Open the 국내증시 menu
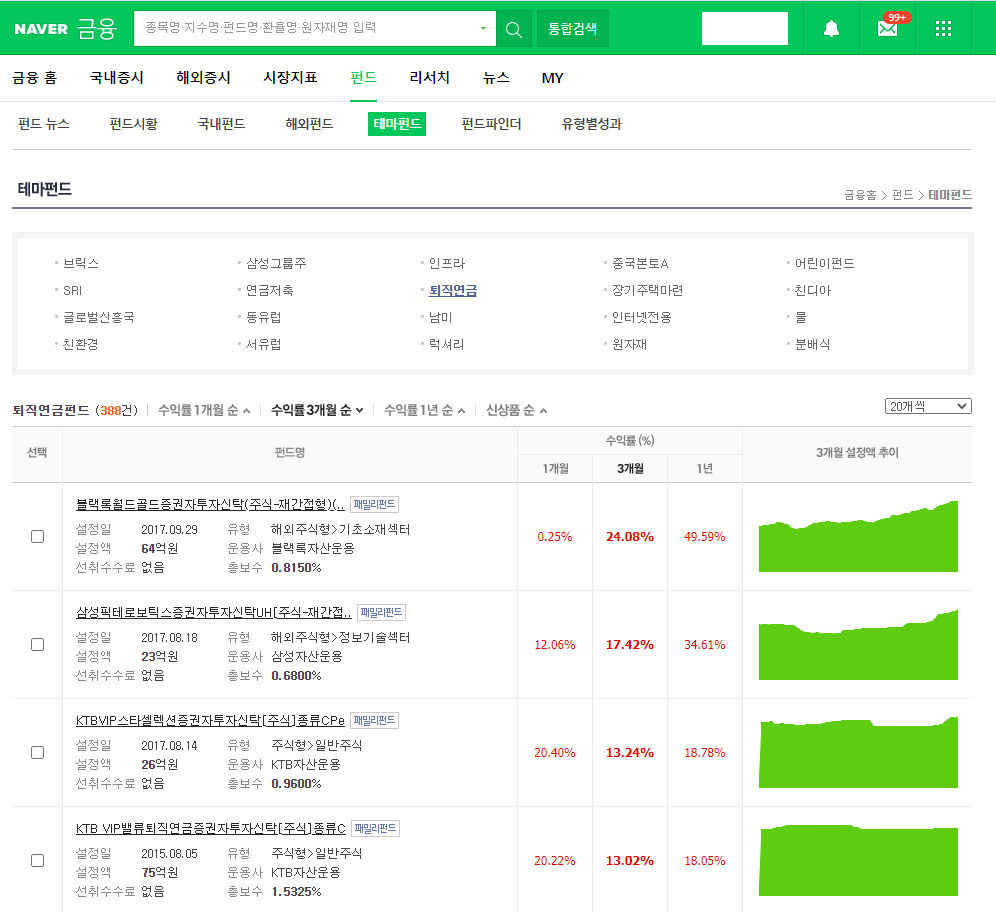Image resolution: width=996 pixels, height=912 pixels. click(117, 77)
